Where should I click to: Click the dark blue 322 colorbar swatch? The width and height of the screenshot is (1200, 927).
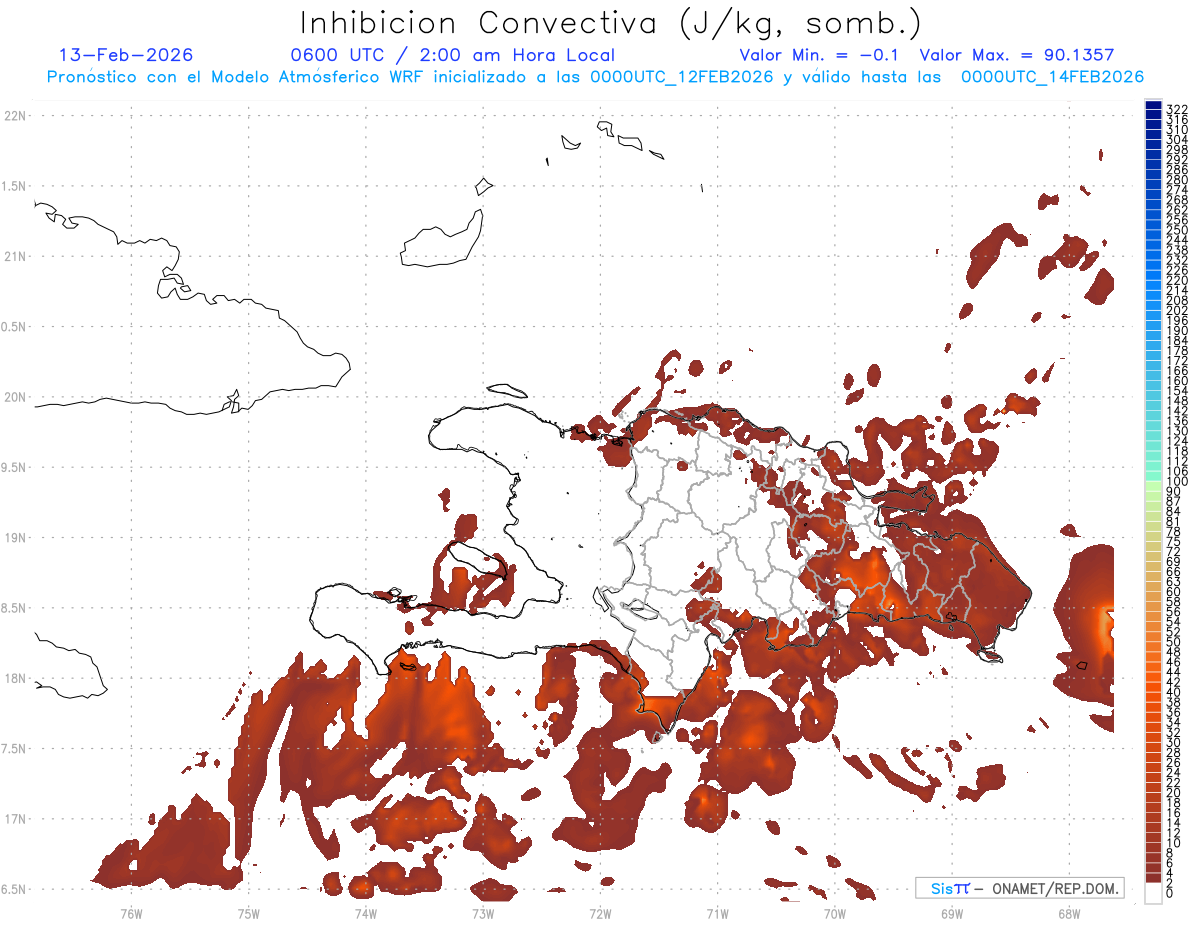coord(1153,105)
